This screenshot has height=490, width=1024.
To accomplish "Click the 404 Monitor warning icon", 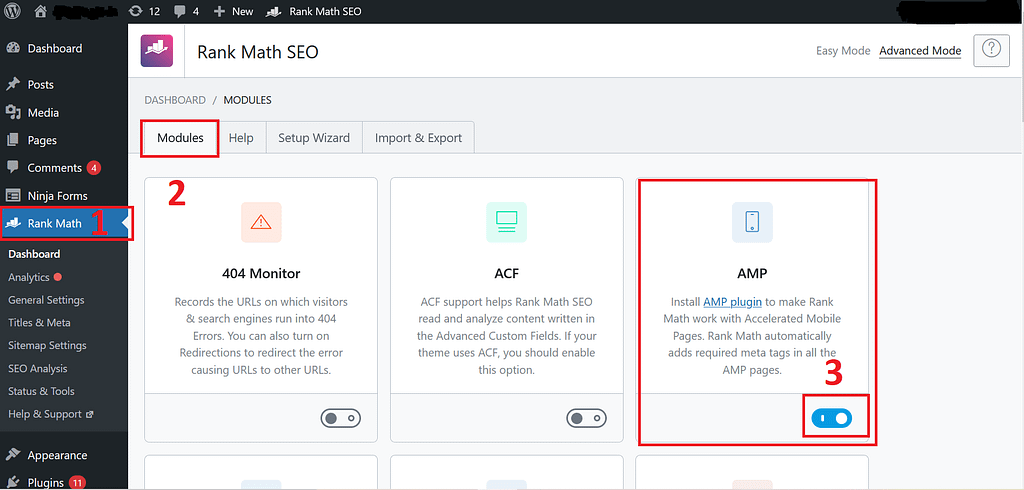I will [261, 222].
